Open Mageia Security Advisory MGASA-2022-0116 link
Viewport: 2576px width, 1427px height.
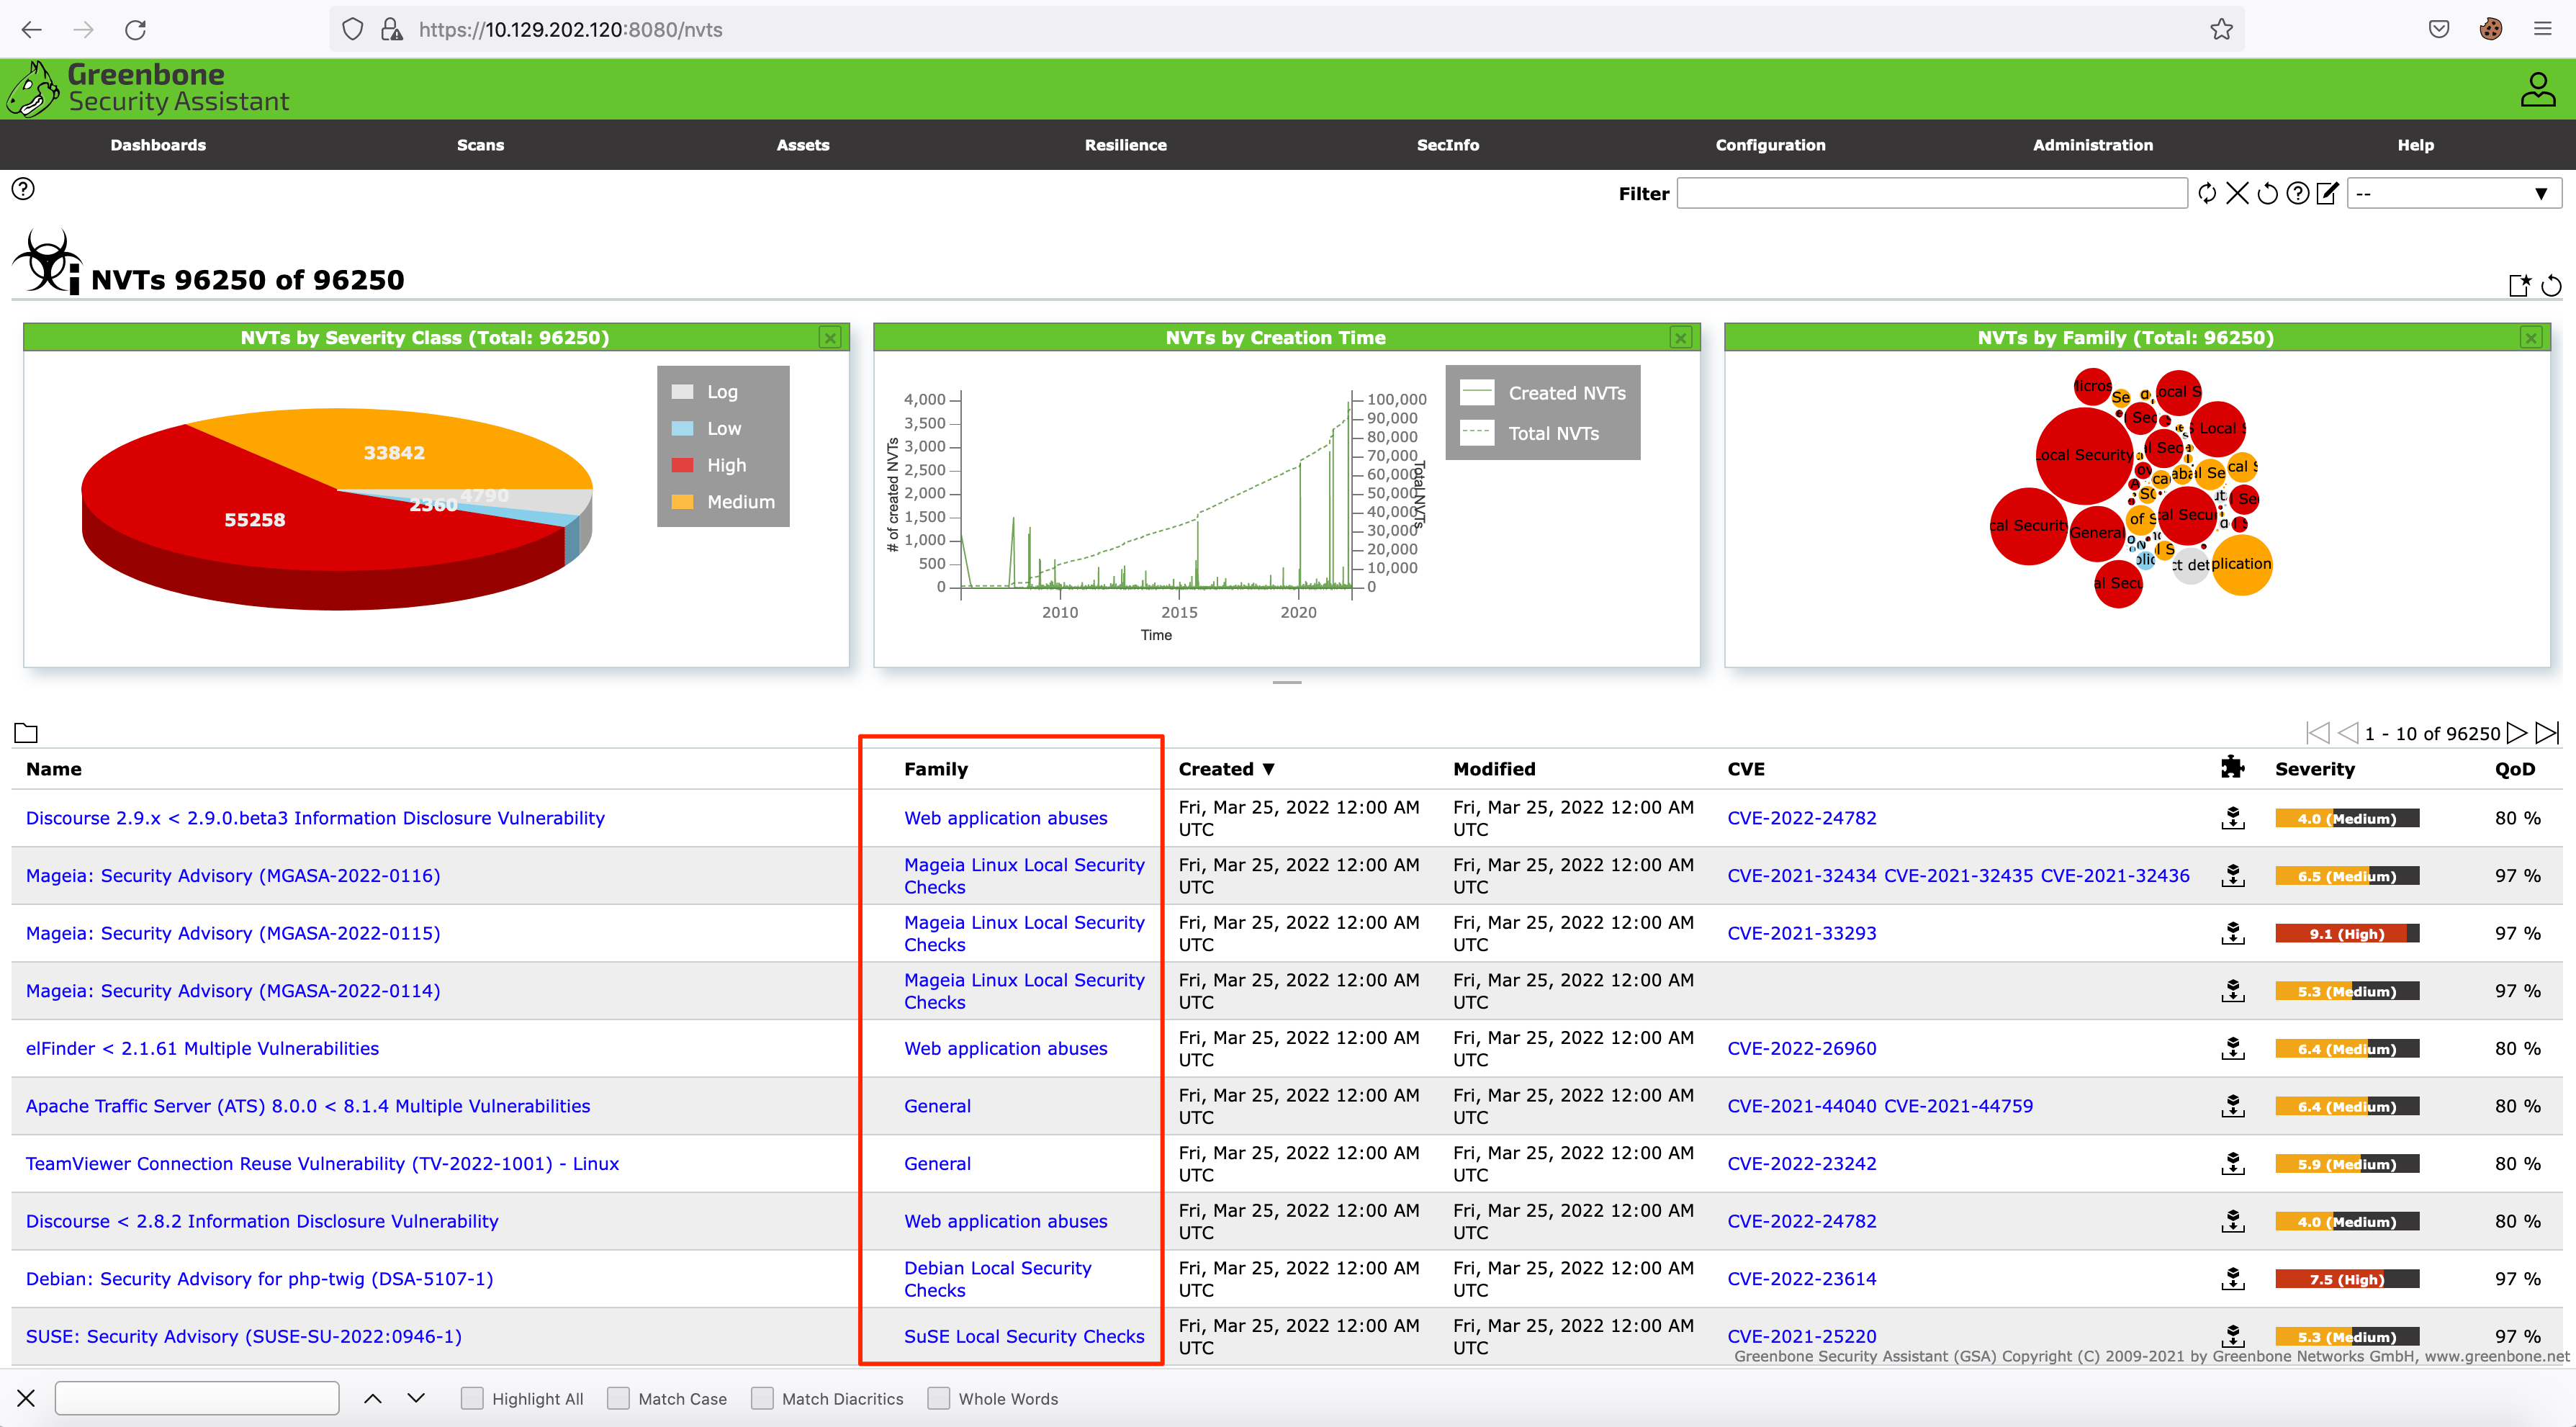point(233,875)
